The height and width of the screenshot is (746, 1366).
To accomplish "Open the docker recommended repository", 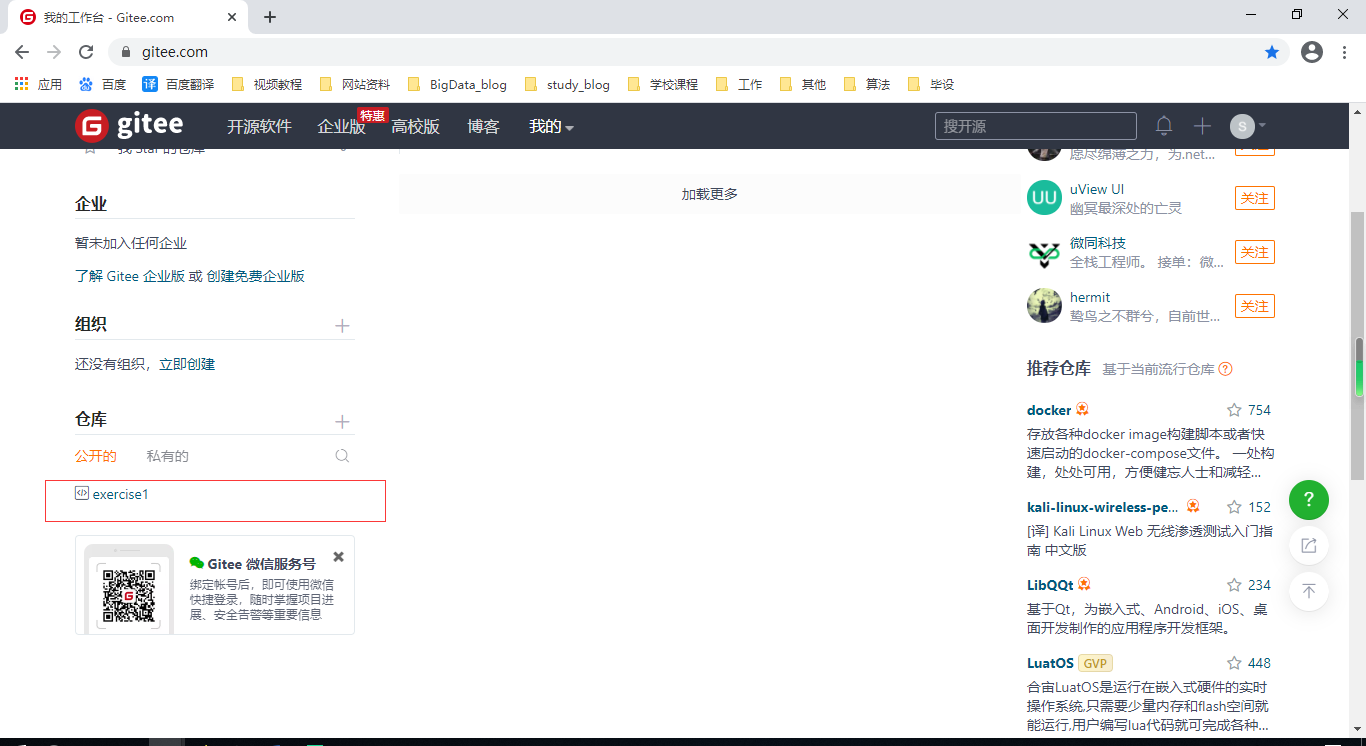I will point(1049,410).
